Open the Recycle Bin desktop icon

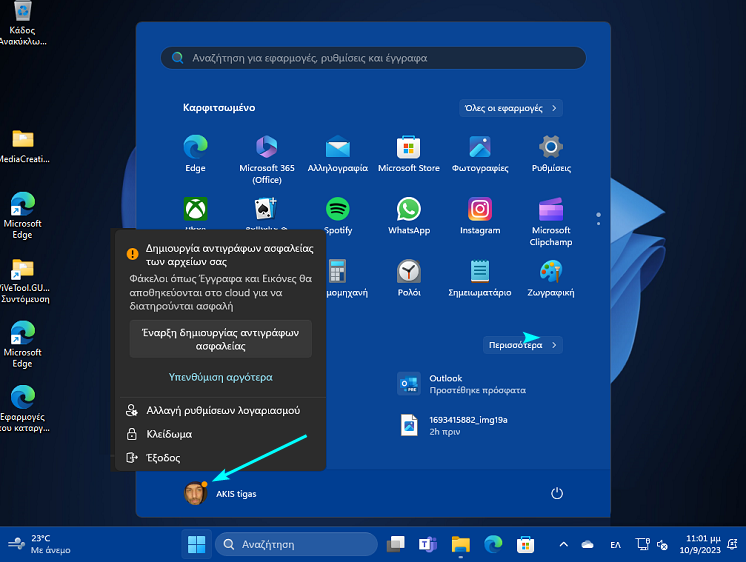(x=23, y=23)
